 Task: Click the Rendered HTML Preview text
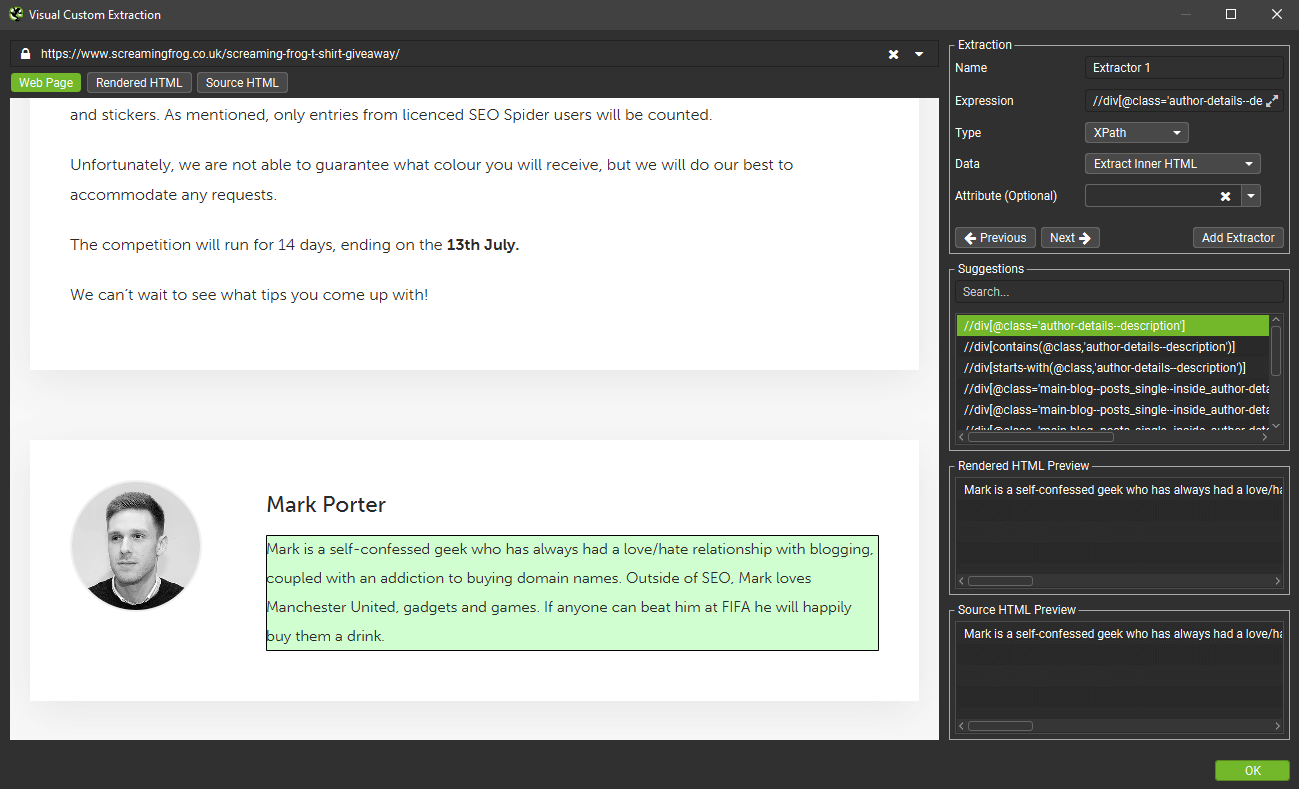1122,490
